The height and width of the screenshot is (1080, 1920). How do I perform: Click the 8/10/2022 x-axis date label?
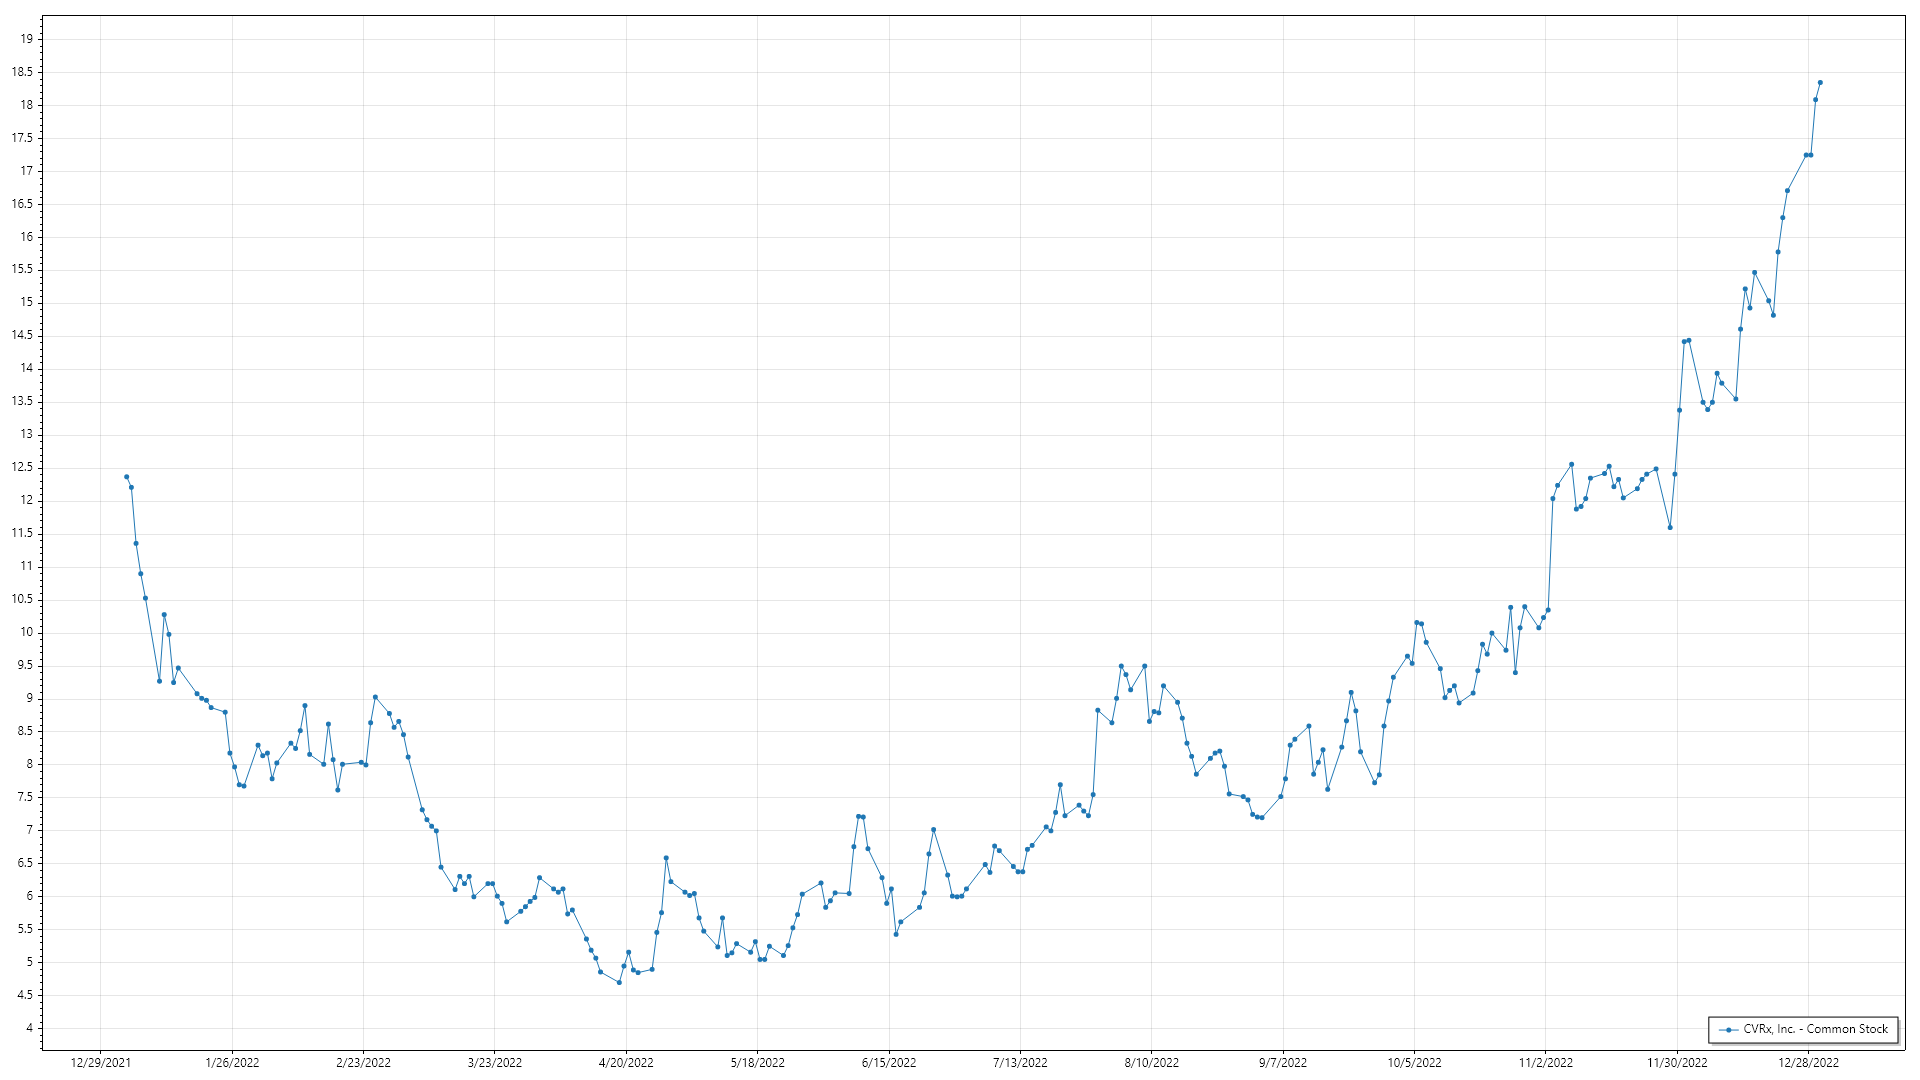coord(1151,1063)
